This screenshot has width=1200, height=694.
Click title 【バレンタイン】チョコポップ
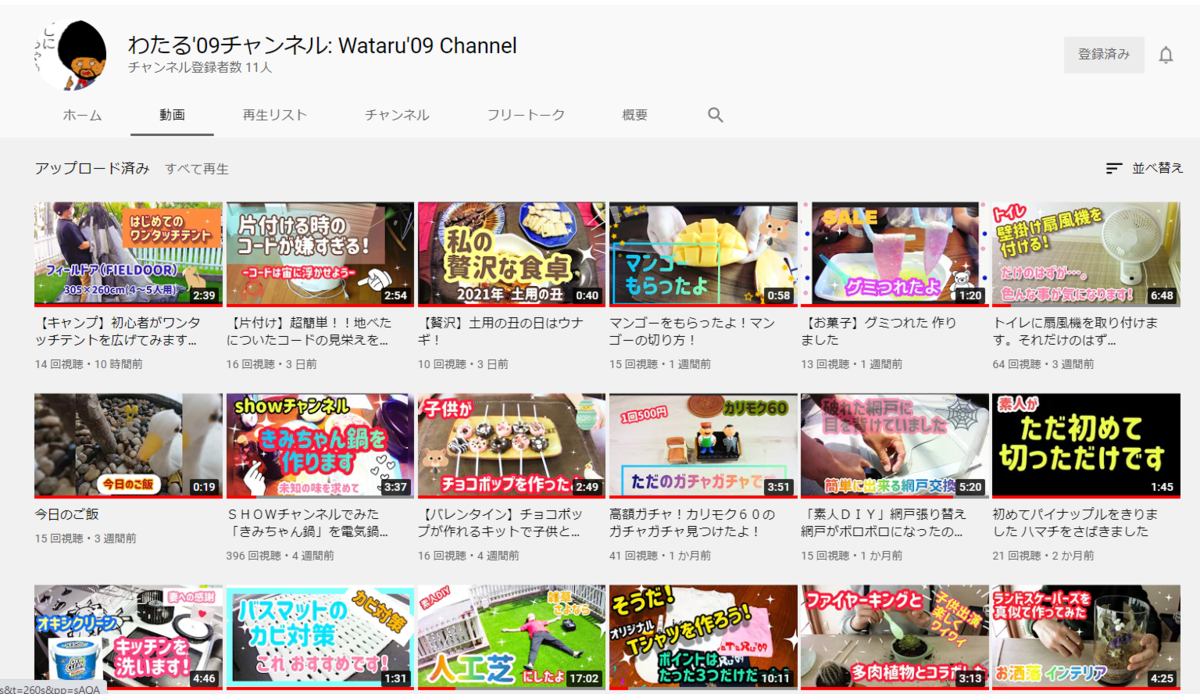[x=500, y=523]
